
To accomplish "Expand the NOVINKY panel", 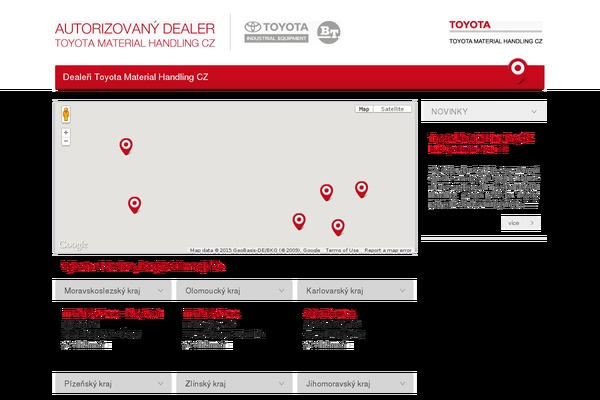I will 484,111.
